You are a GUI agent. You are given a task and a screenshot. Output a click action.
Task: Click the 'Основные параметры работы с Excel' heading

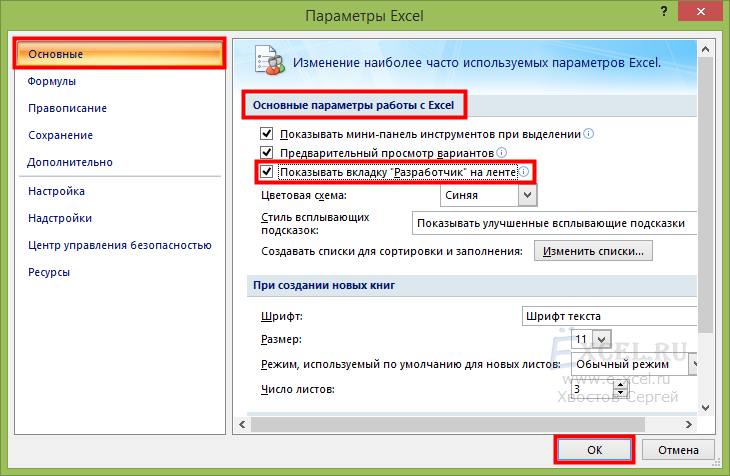[x=353, y=105]
